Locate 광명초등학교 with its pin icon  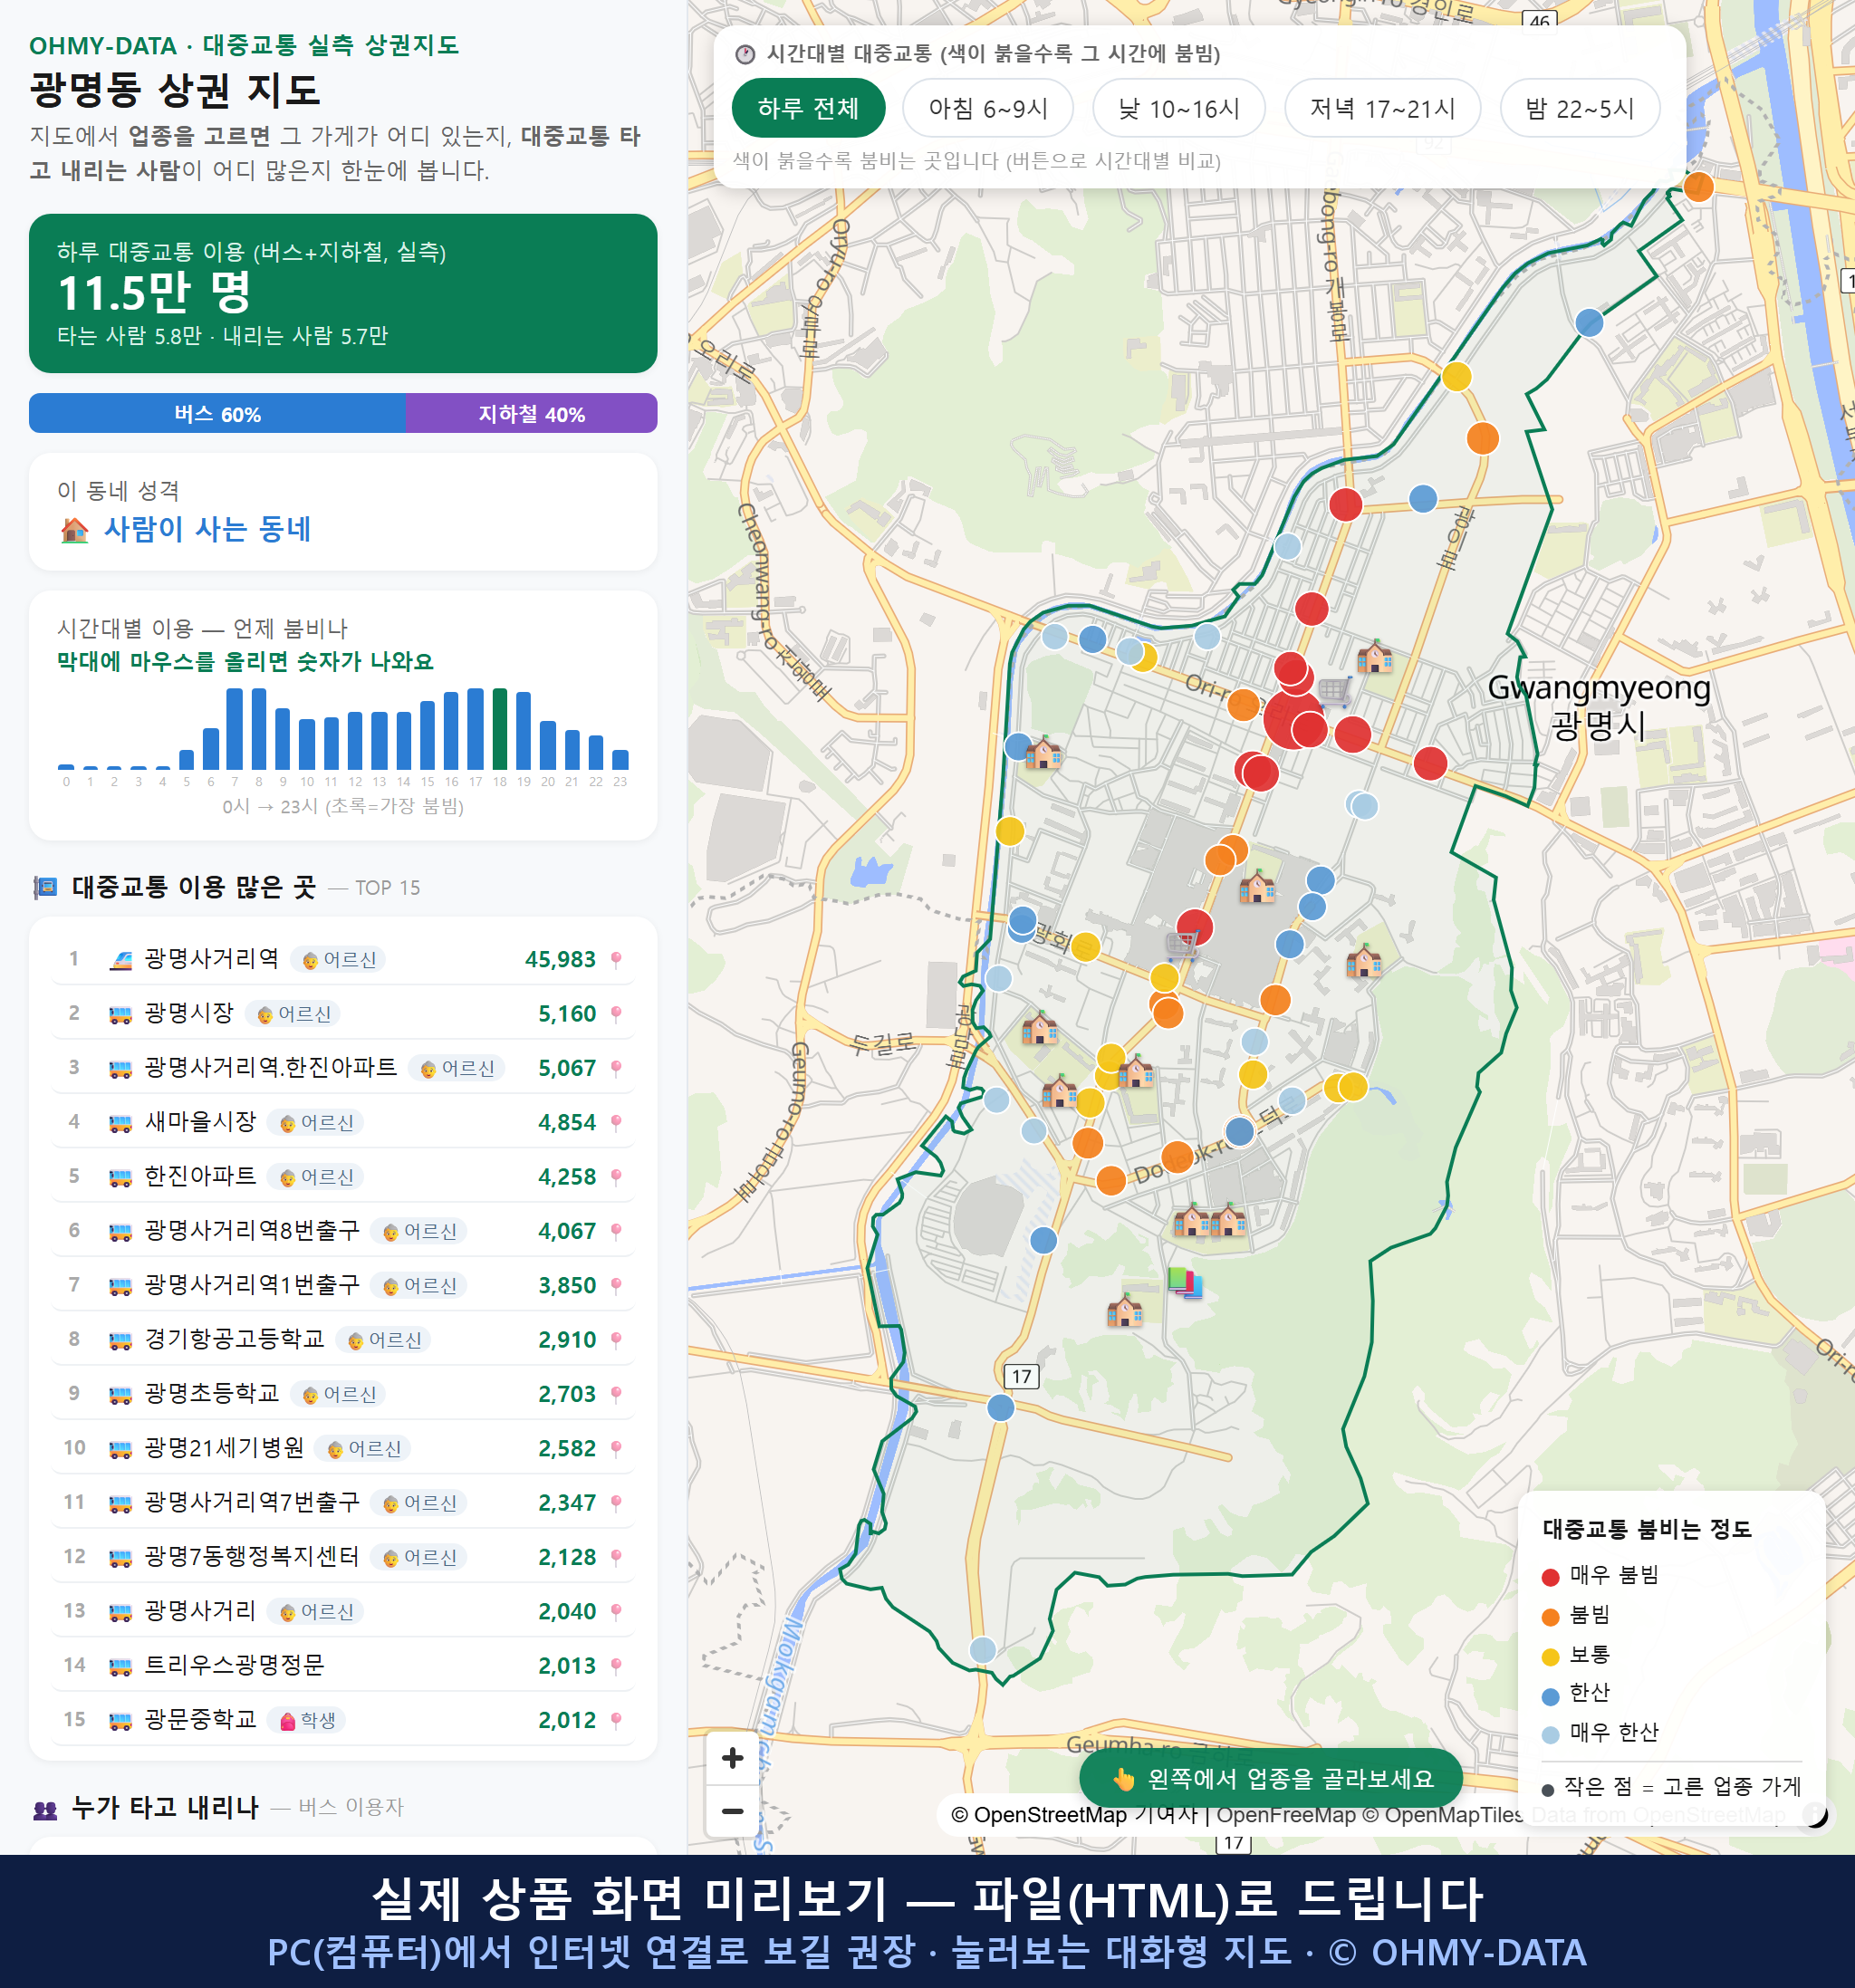tap(616, 1394)
